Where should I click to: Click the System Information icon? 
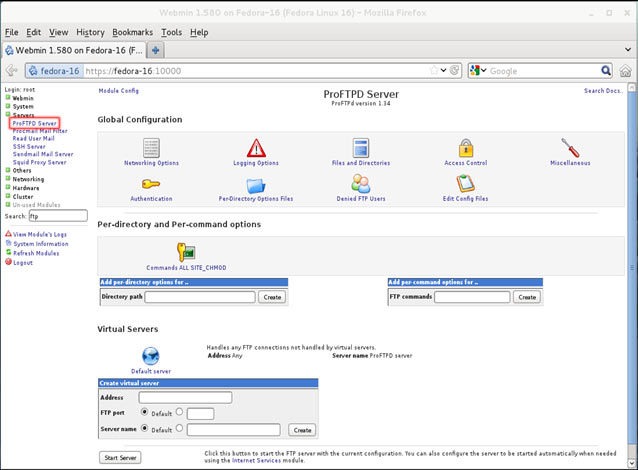[8, 243]
